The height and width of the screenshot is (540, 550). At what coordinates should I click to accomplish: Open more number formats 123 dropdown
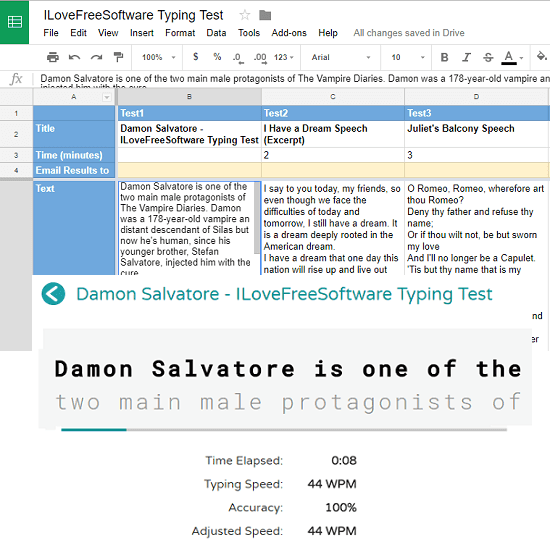click(284, 57)
